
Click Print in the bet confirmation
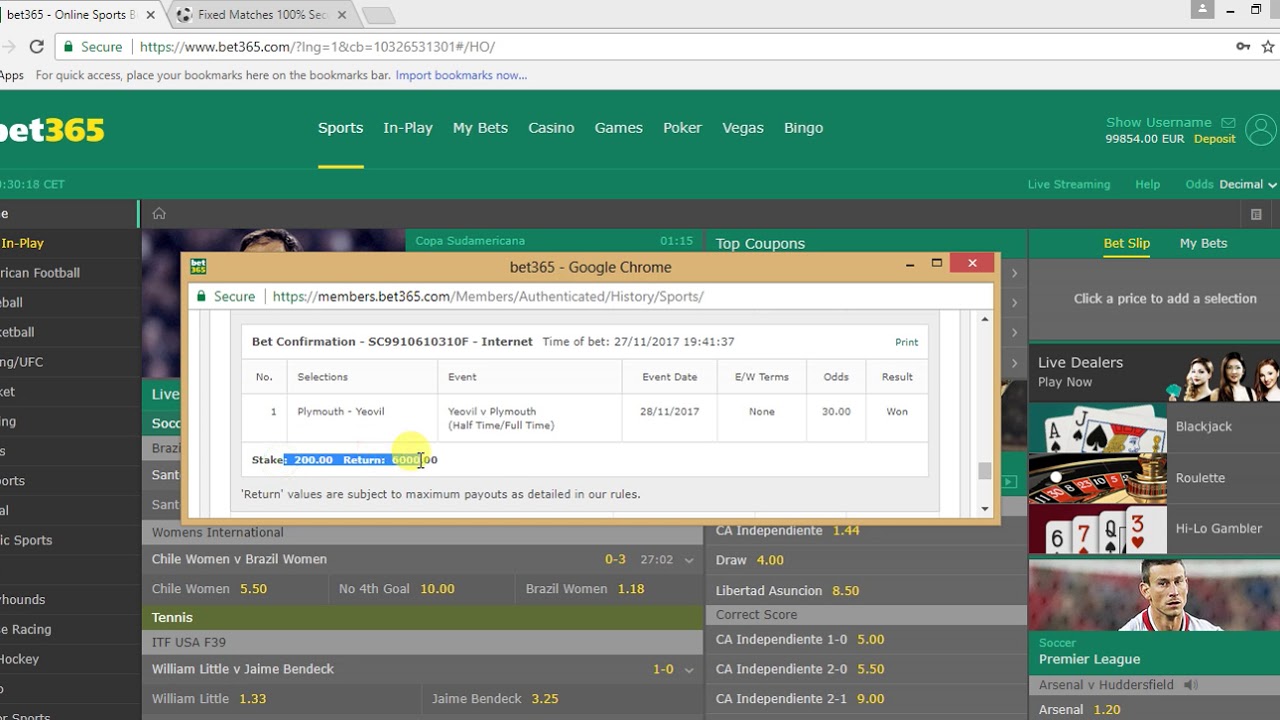pos(906,342)
